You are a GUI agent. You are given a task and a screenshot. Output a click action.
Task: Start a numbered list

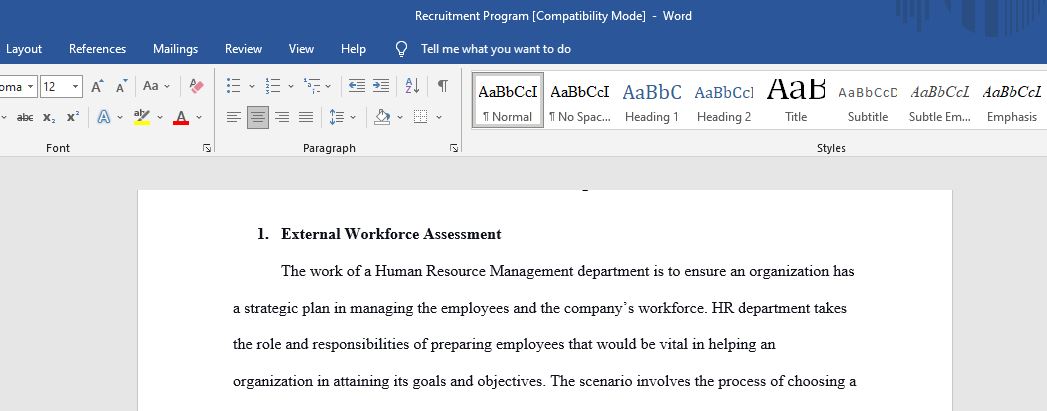[x=272, y=86]
